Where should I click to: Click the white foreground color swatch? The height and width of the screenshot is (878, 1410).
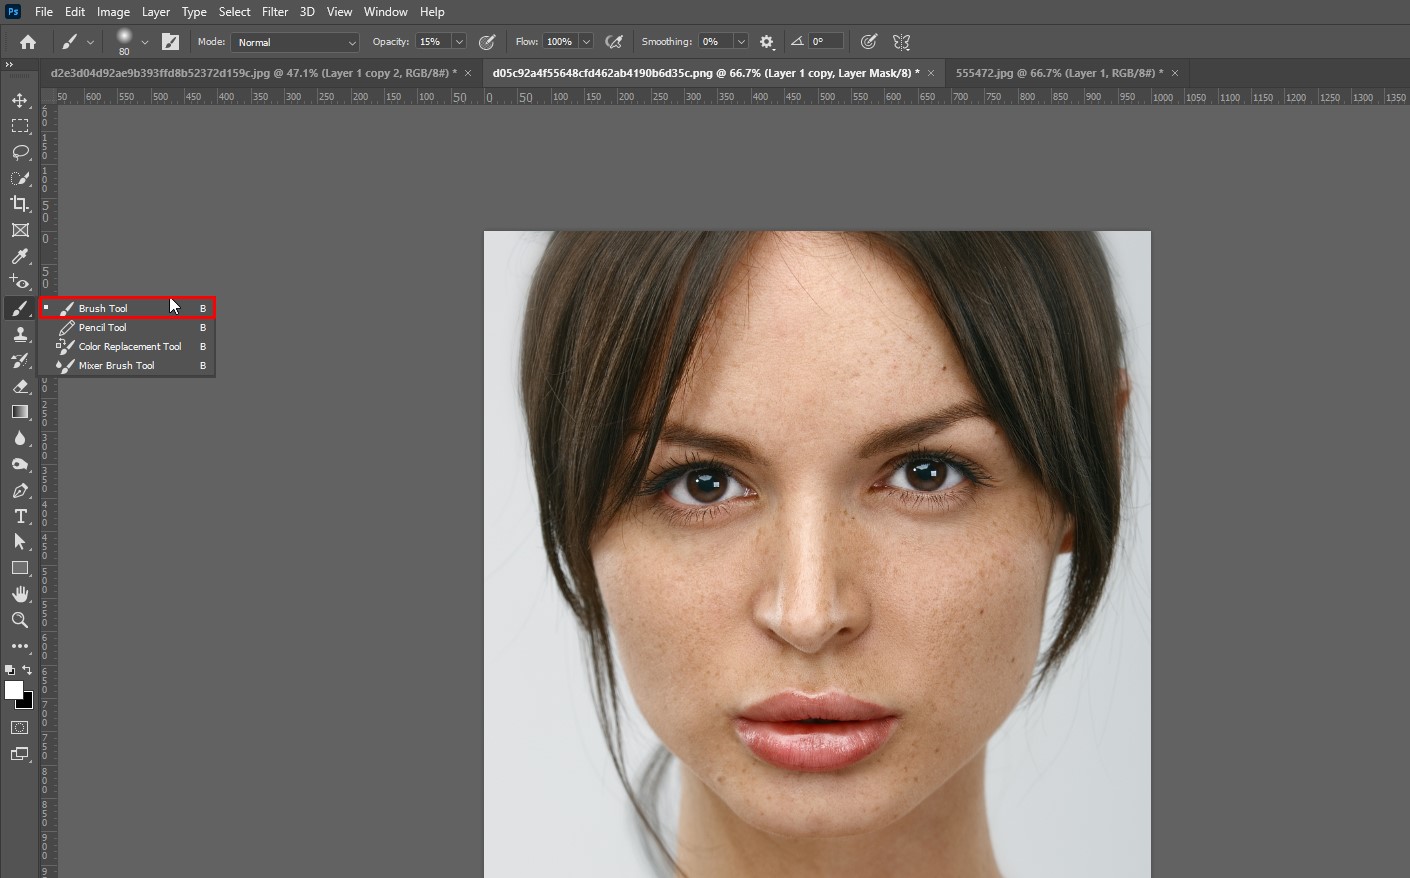pos(13,690)
